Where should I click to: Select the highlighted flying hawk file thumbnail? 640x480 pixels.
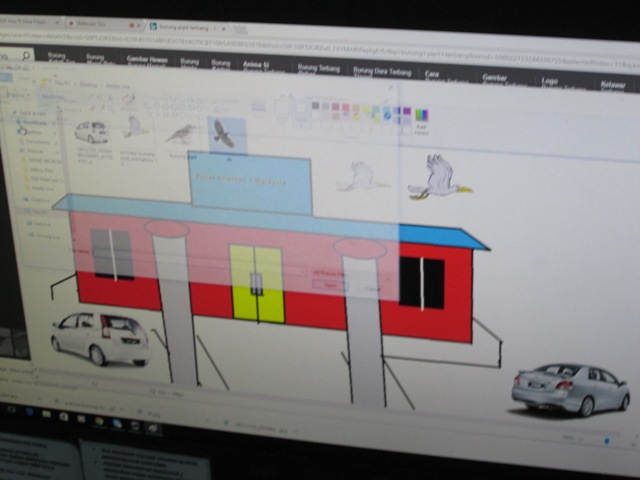click(x=227, y=135)
